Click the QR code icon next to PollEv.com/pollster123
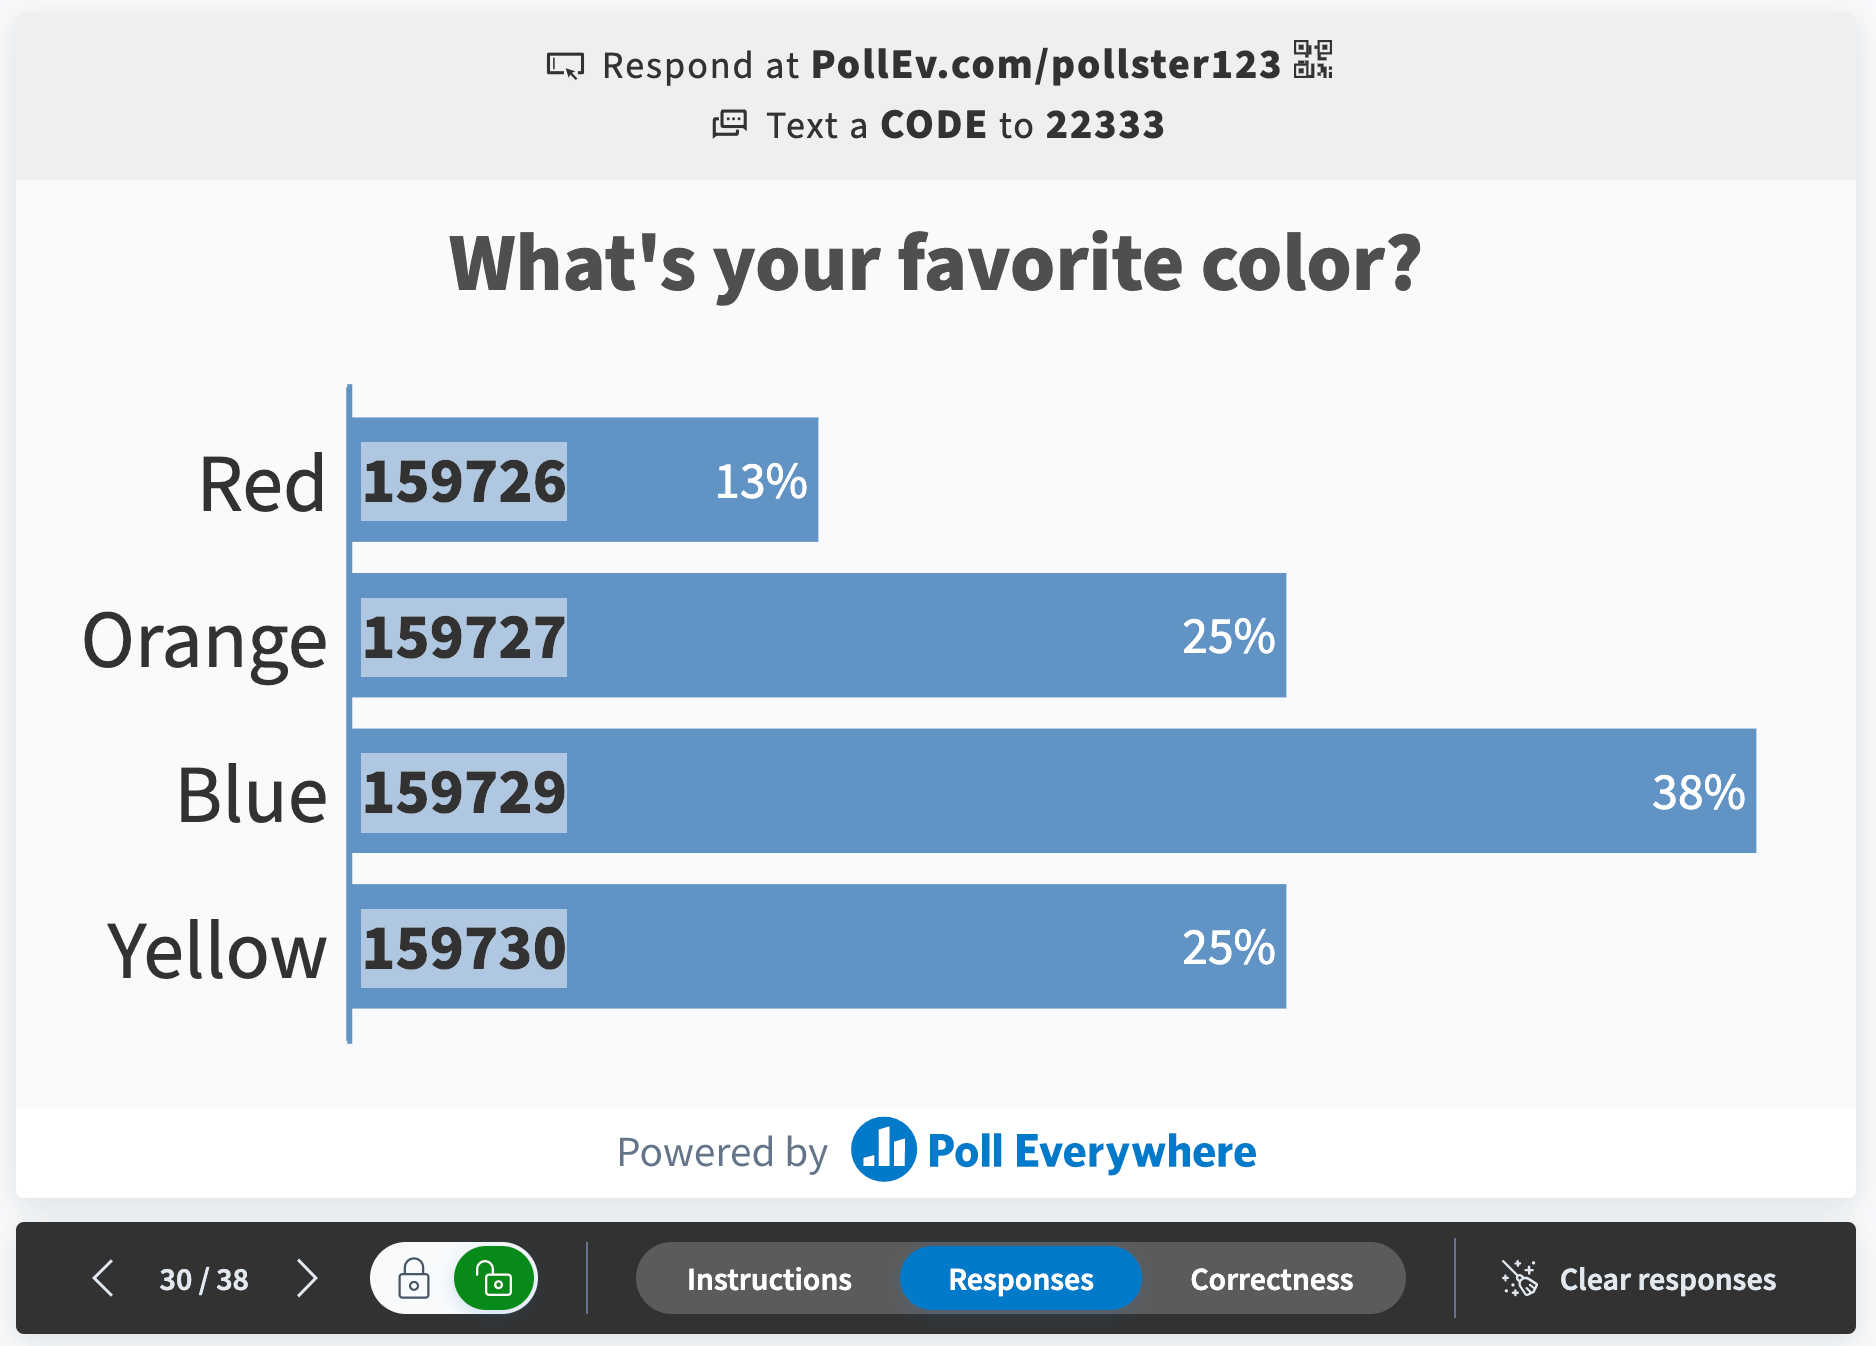The width and height of the screenshot is (1876, 1346). (1313, 60)
